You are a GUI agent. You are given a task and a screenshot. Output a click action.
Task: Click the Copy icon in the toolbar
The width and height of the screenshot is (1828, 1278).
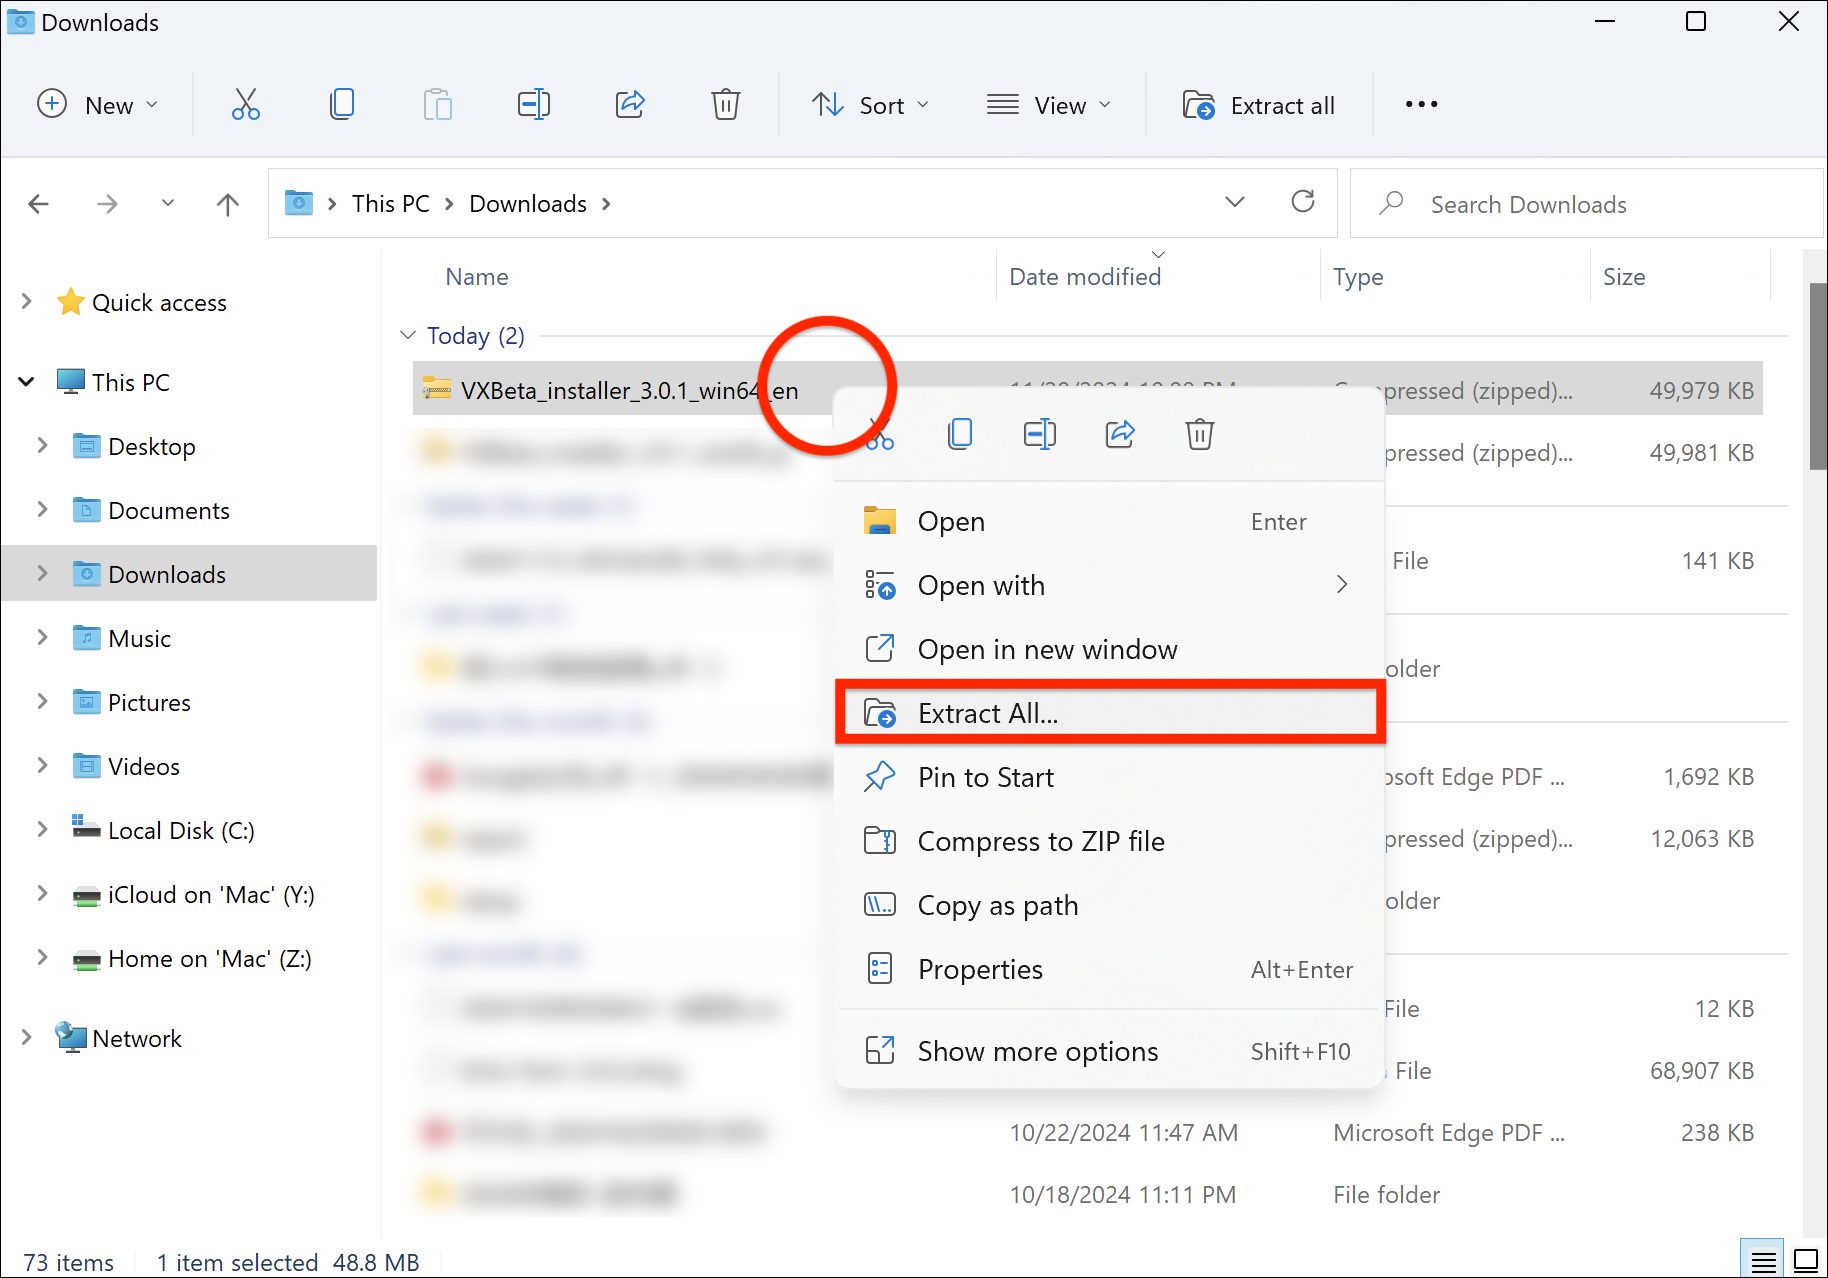[x=341, y=104]
